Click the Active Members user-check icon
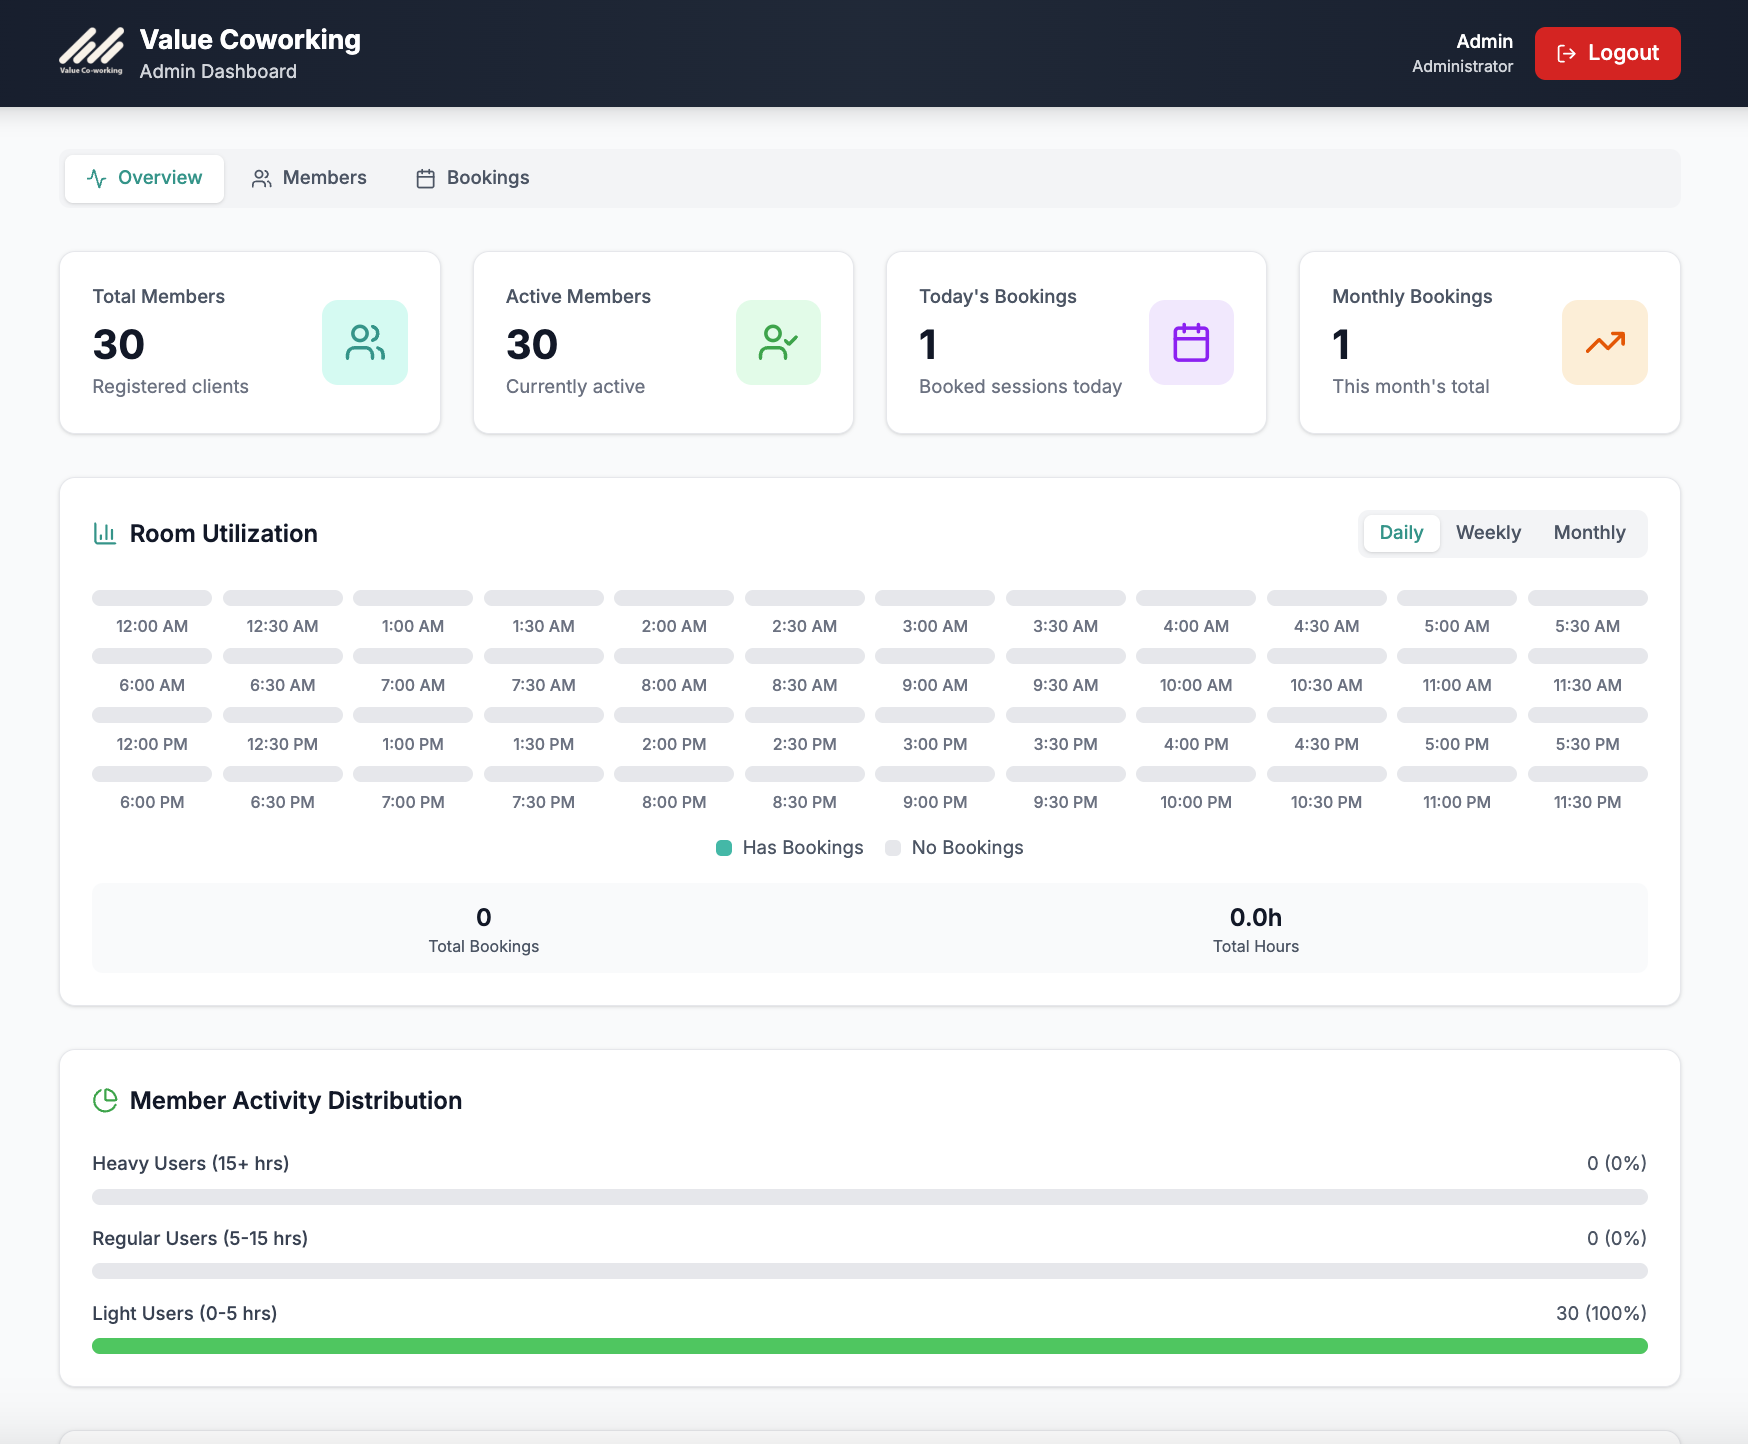The height and width of the screenshot is (1444, 1748). [778, 343]
